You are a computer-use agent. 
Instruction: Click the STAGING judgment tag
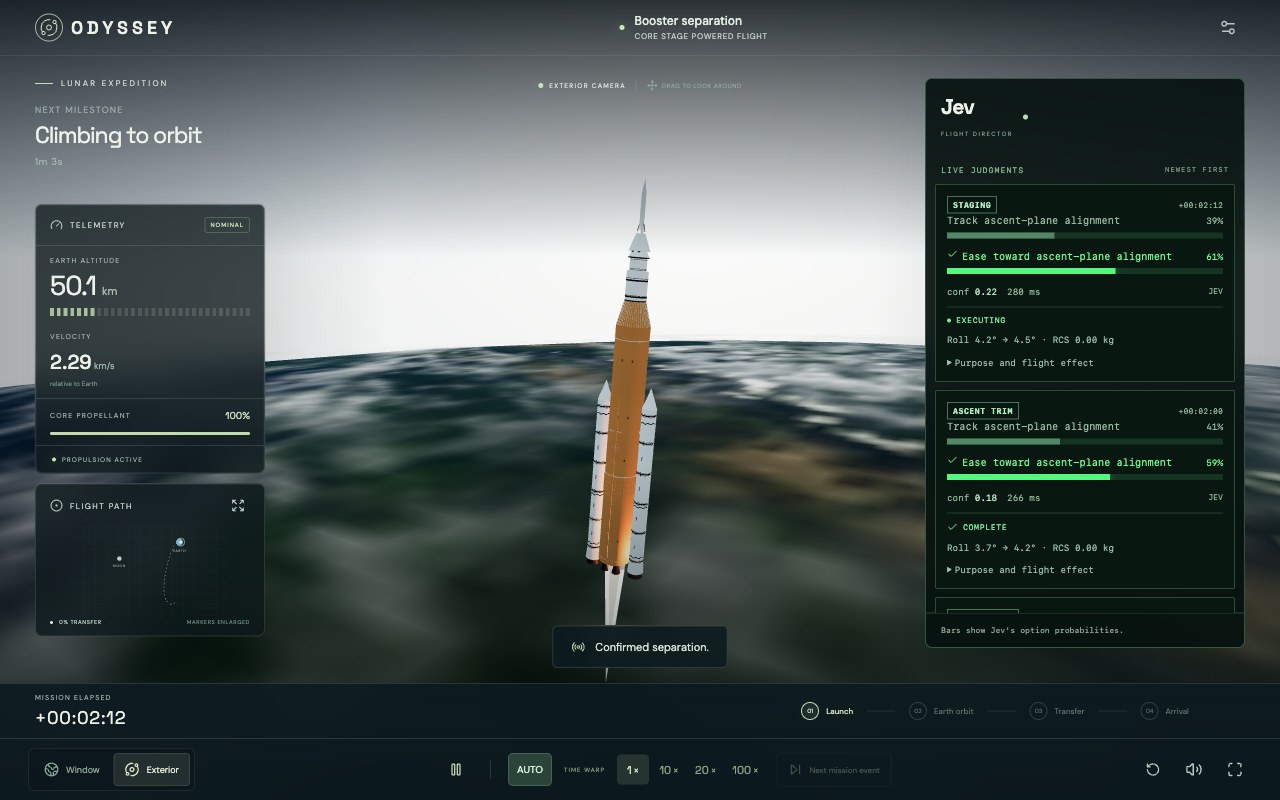tap(972, 205)
